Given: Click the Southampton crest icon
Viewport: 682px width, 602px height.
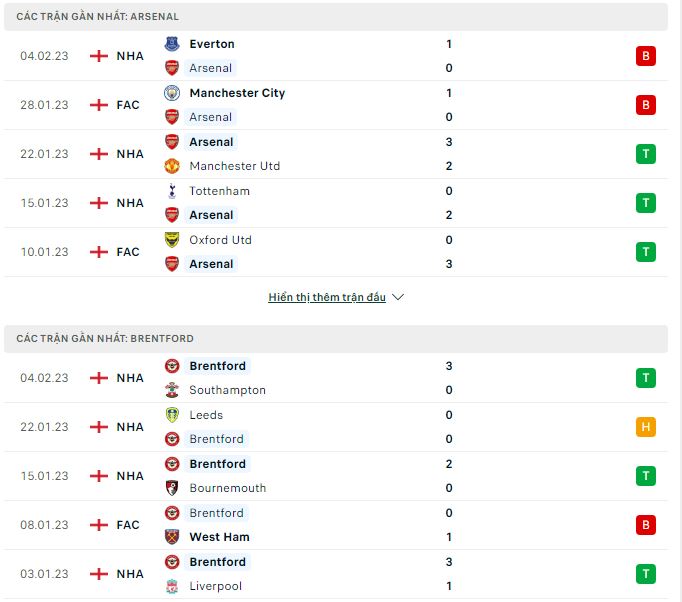Looking at the screenshot, I should [172, 390].
